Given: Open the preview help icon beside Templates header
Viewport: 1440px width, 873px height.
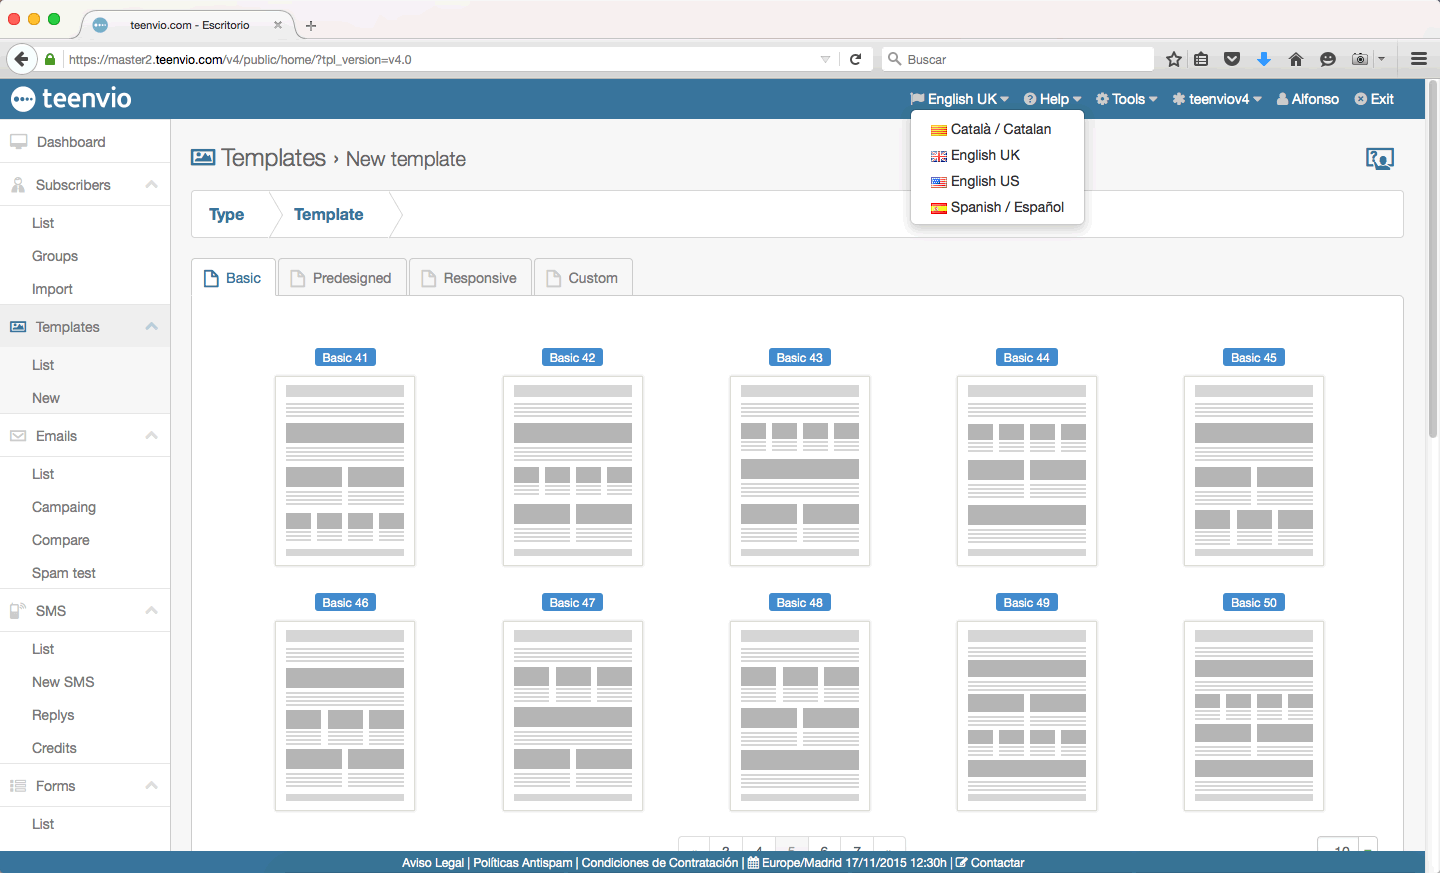Looking at the screenshot, I should 1379,159.
